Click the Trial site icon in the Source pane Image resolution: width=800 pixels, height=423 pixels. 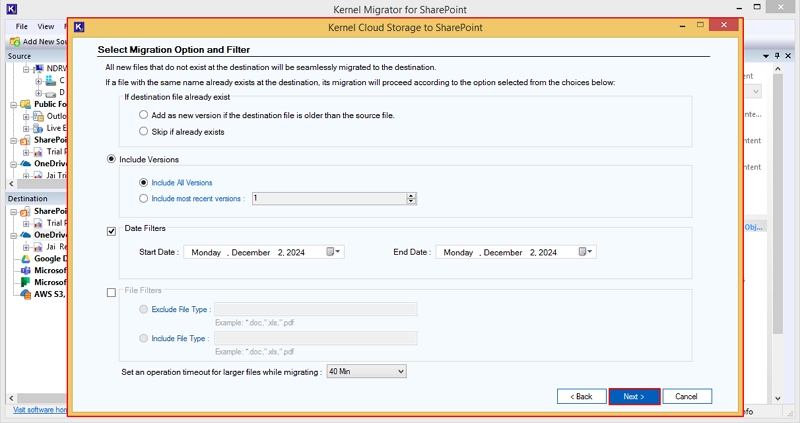[x=38, y=152]
